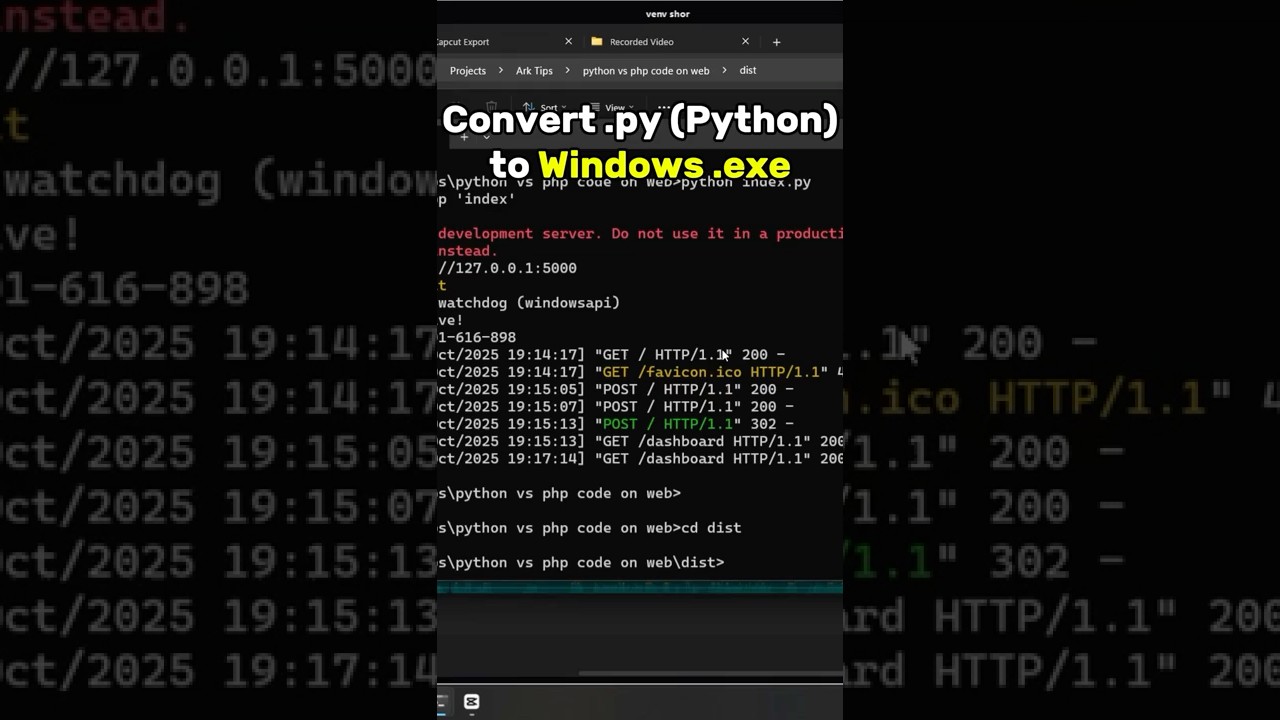Close the Capcut Export tab

click(568, 42)
